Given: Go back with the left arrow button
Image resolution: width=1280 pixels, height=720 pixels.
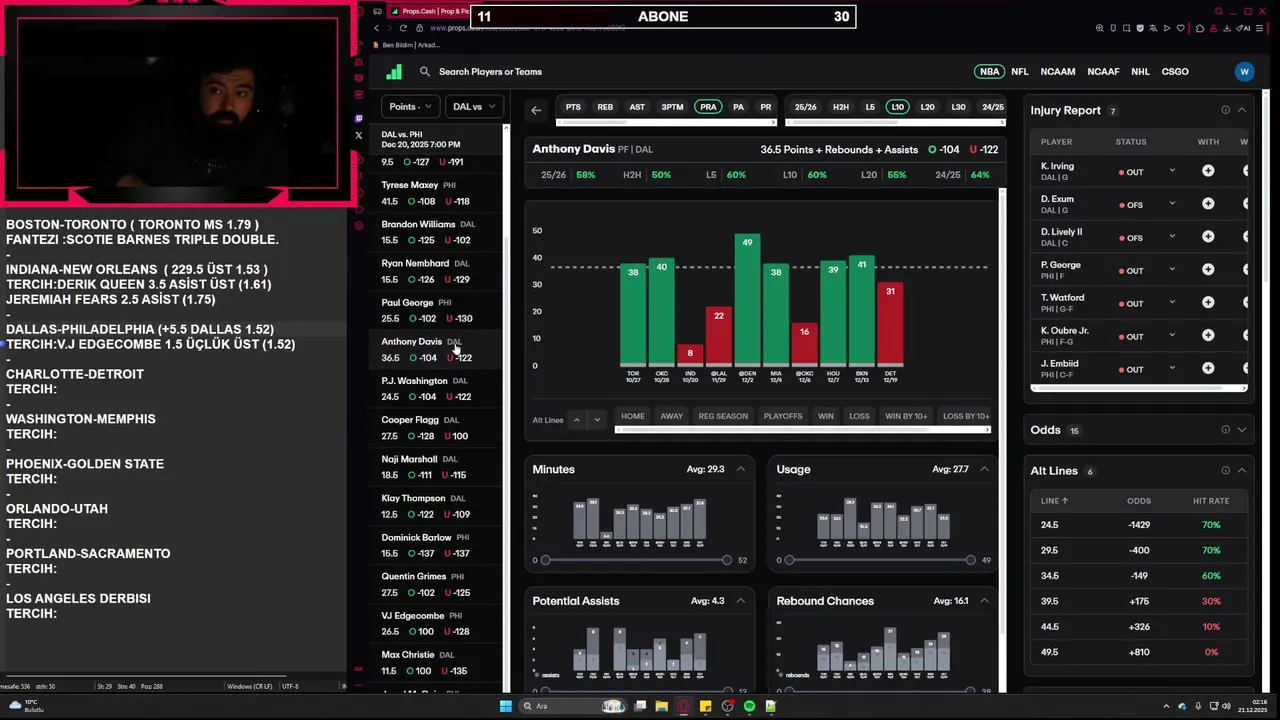Looking at the screenshot, I should (x=536, y=111).
